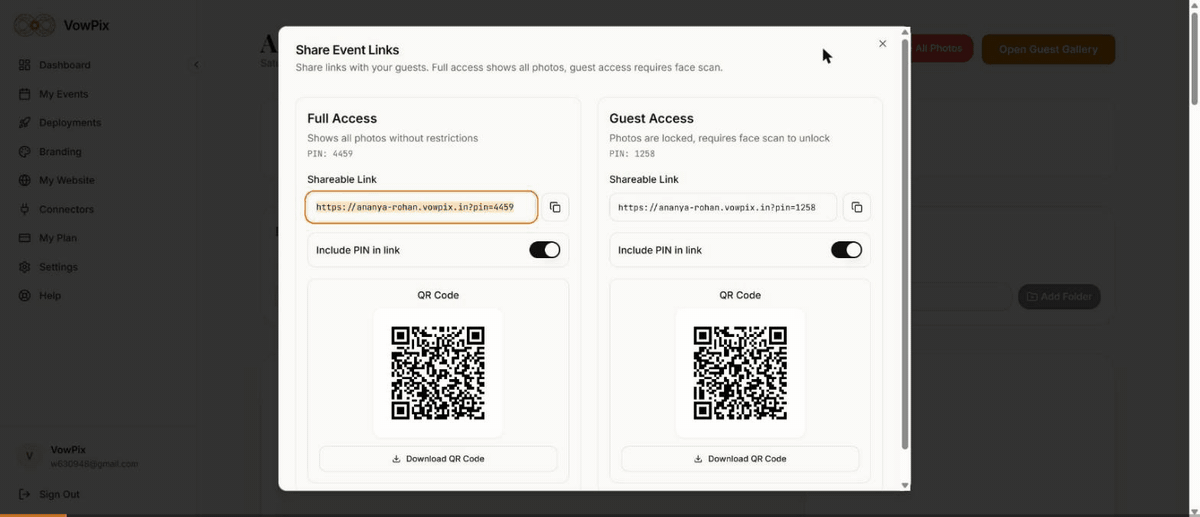Open the Branding page
1200x517 pixels.
click(x=60, y=152)
